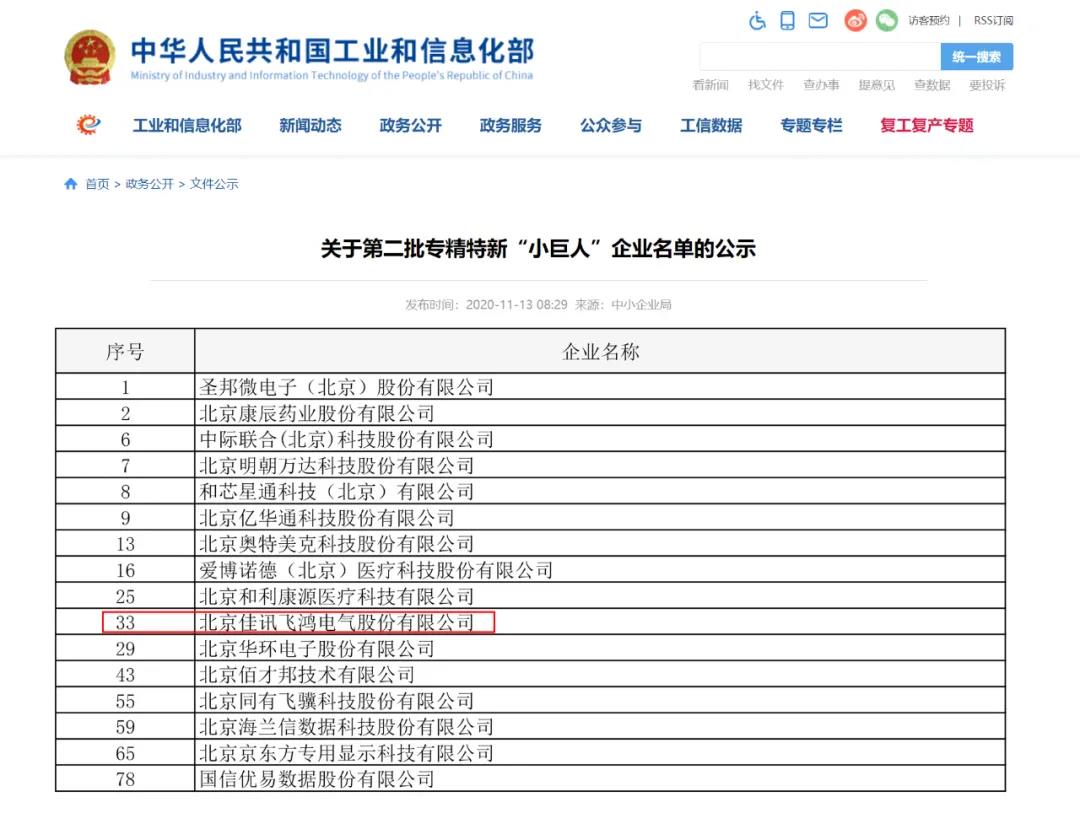1080x840 pixels.
Task: Click the red swirl icon in navigation bar
Action: pyautogui.click(x=89, y=125)
